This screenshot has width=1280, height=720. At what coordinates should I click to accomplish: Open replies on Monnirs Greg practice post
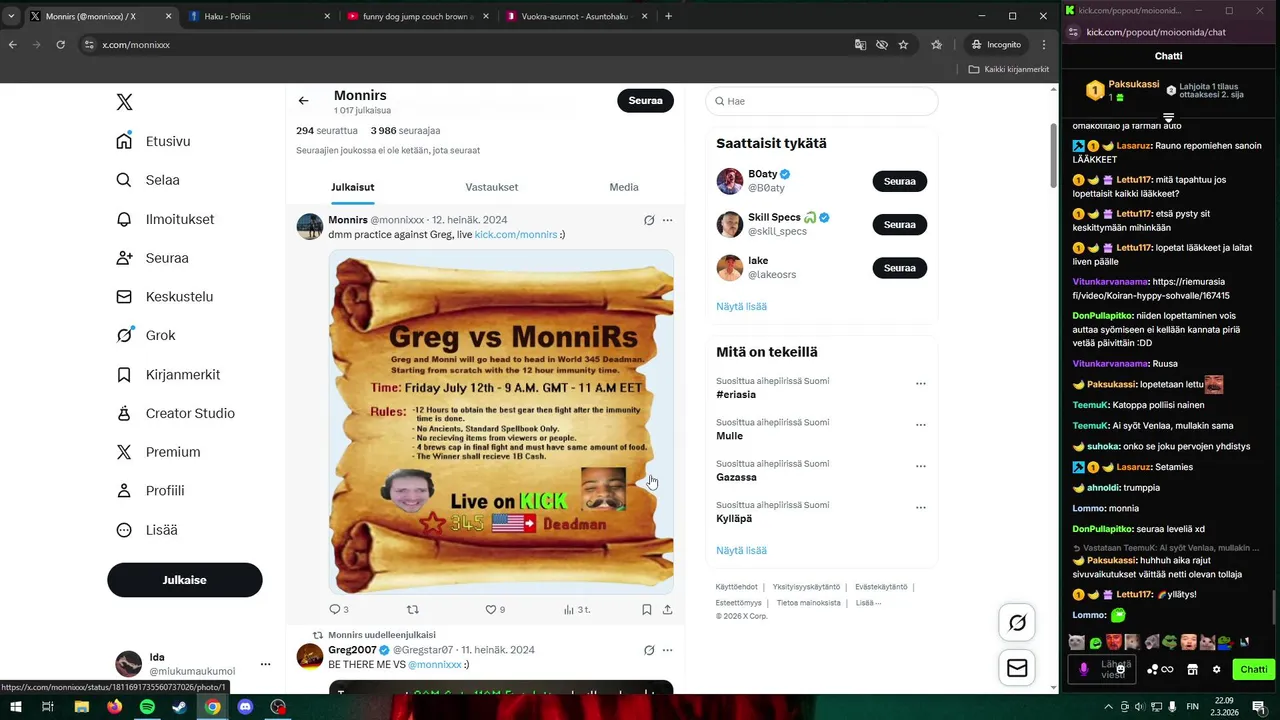pyautogui.click(x=339, y=609)
